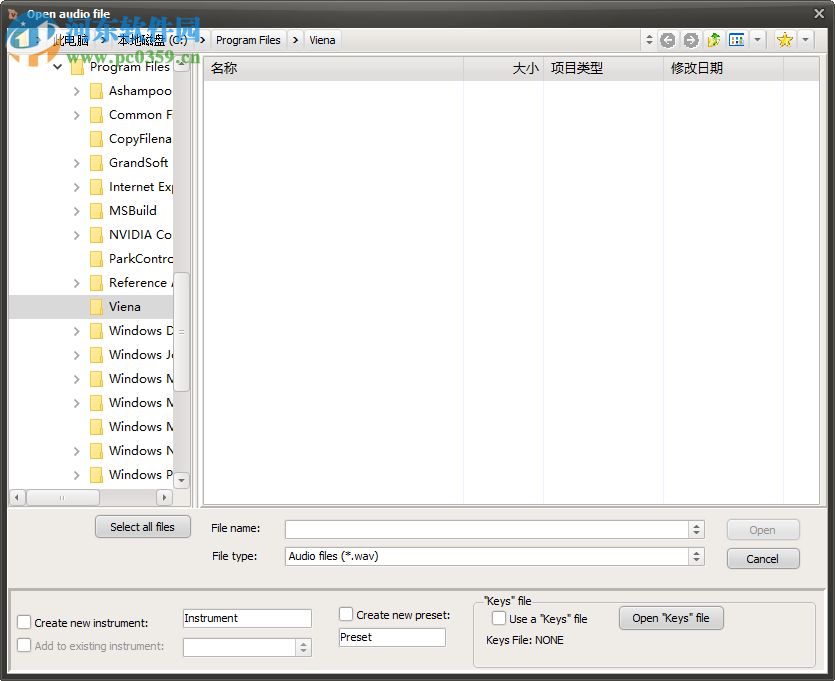
Task: Enable Use a "Keys" file
Action: [497, 618]
